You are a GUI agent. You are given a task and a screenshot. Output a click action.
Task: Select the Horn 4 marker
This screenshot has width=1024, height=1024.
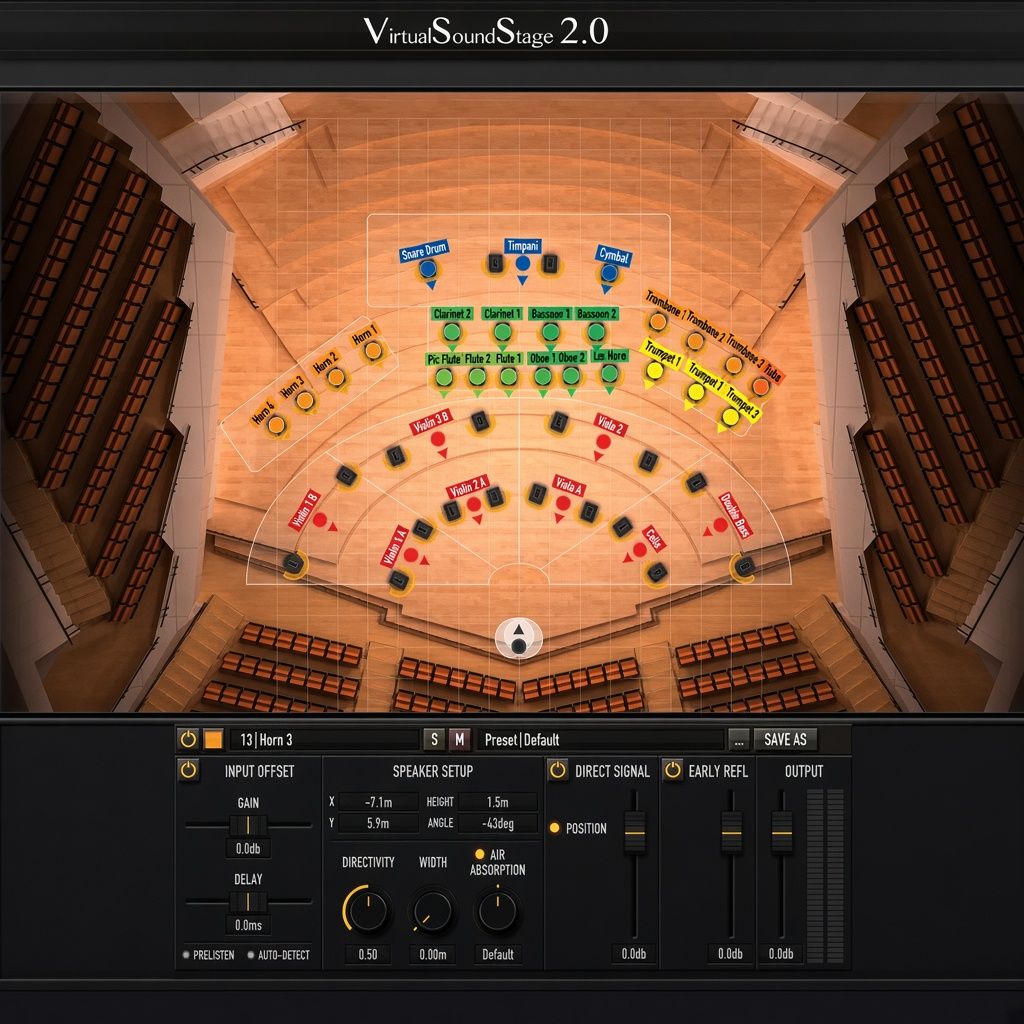click(x=276, y=425)
